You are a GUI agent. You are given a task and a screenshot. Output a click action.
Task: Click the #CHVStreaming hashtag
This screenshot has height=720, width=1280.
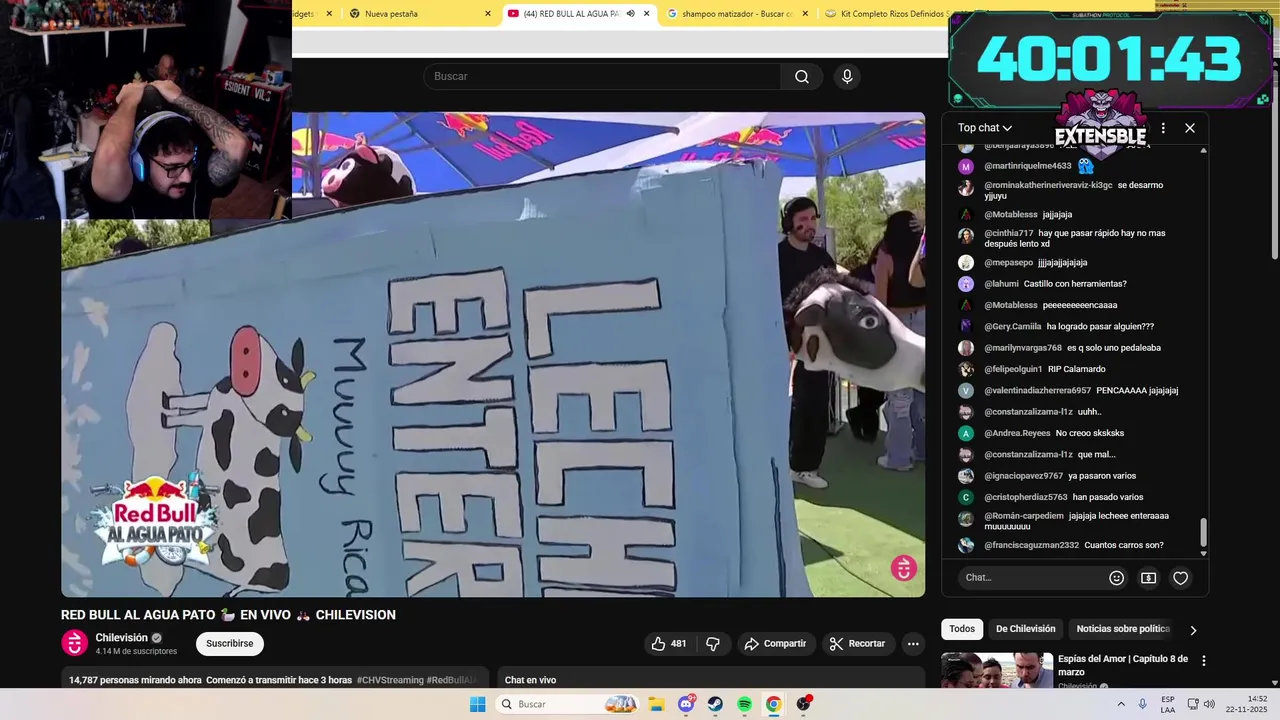[390, 680]
